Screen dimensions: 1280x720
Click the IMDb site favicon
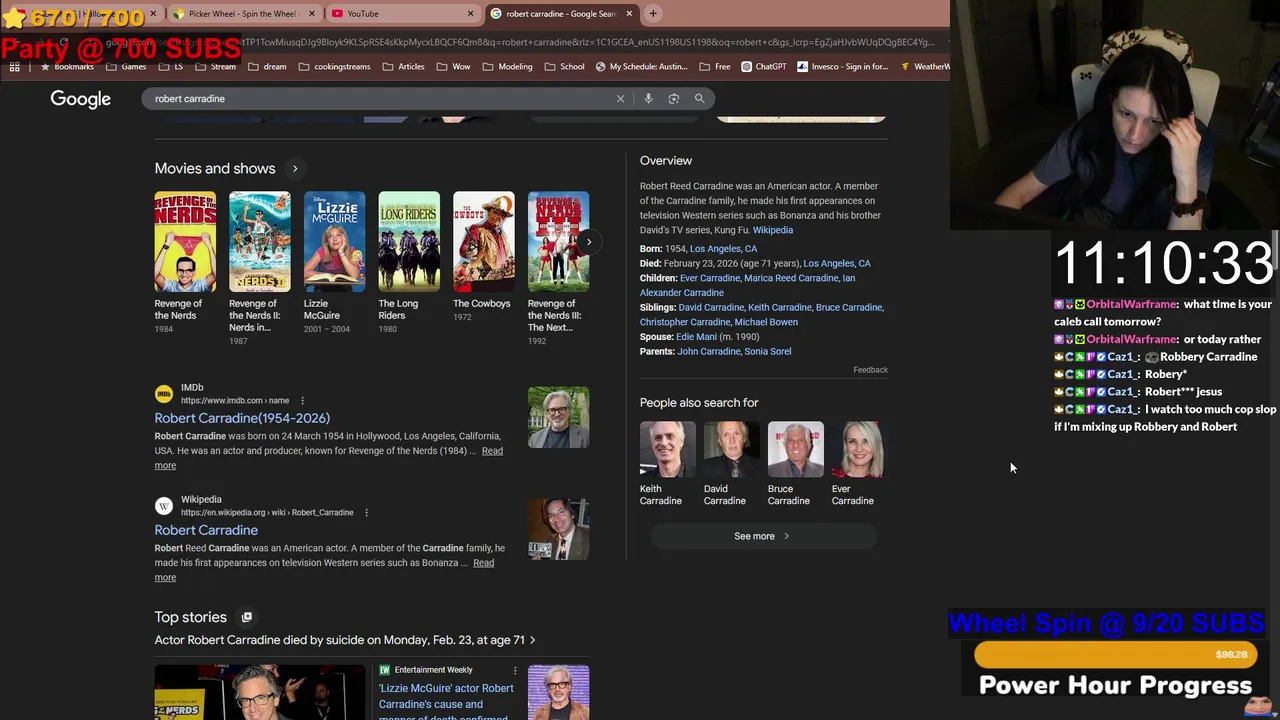164,394
